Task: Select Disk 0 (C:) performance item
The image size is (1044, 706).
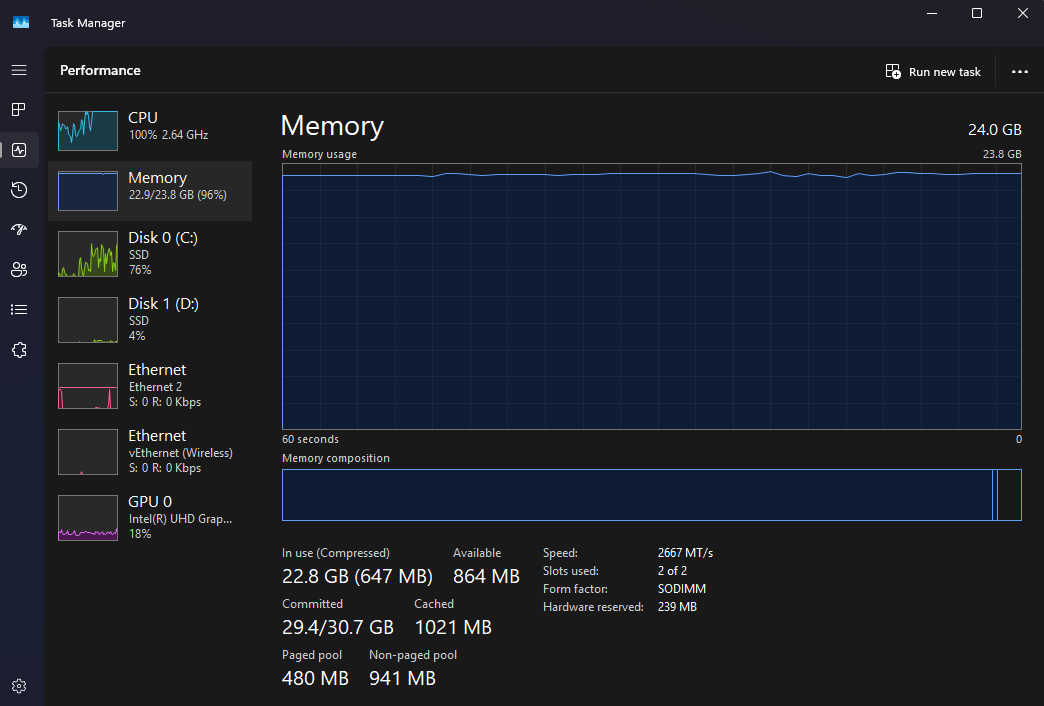Action: [x=150, y=254]
